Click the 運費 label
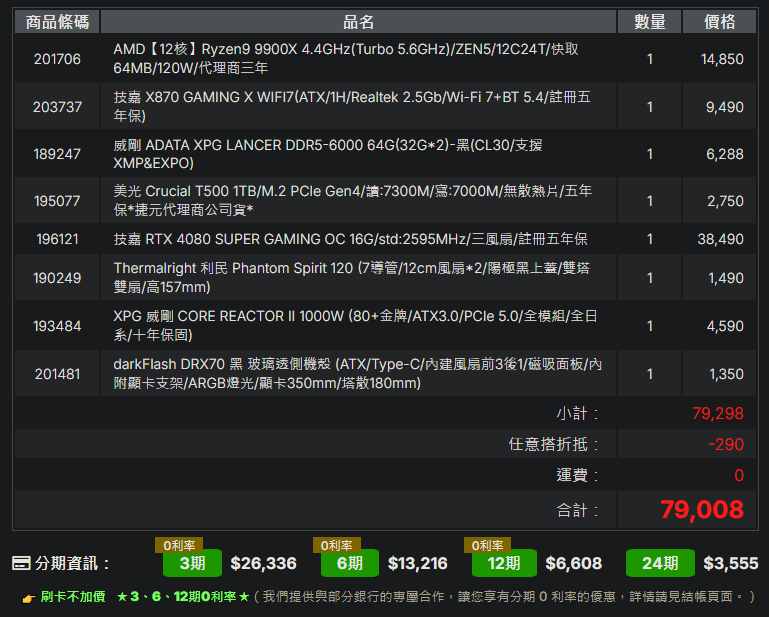This screenshot has width=769, height=617. pyautogui.click(x=577, y=475)
